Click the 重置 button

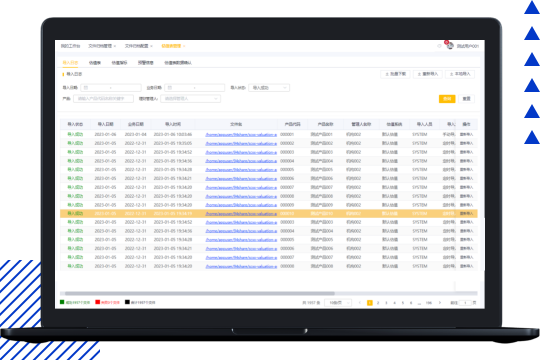(466, 99)
